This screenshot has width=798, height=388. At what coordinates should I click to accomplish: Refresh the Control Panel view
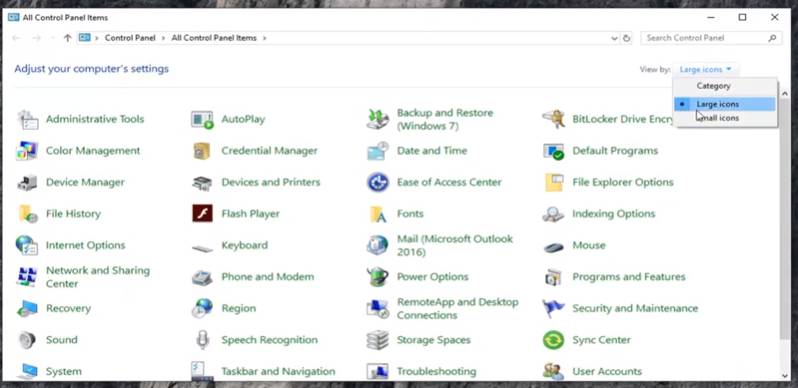tap(626, 38)
